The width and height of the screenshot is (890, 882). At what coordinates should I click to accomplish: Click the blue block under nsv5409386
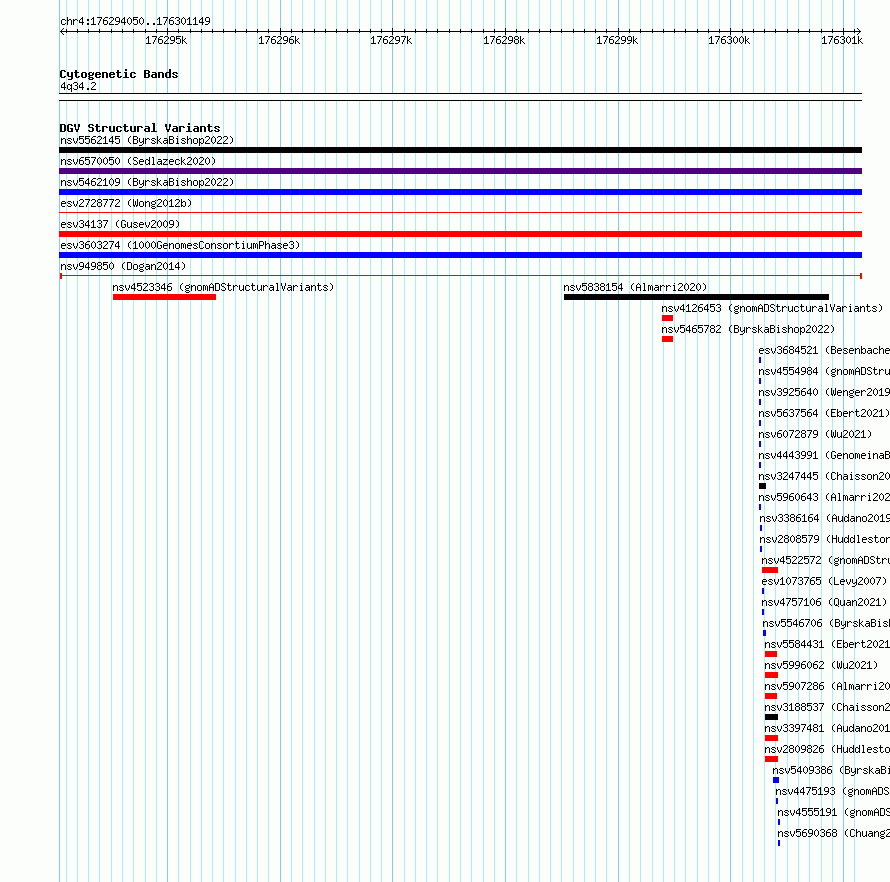[x=776, y=780]
